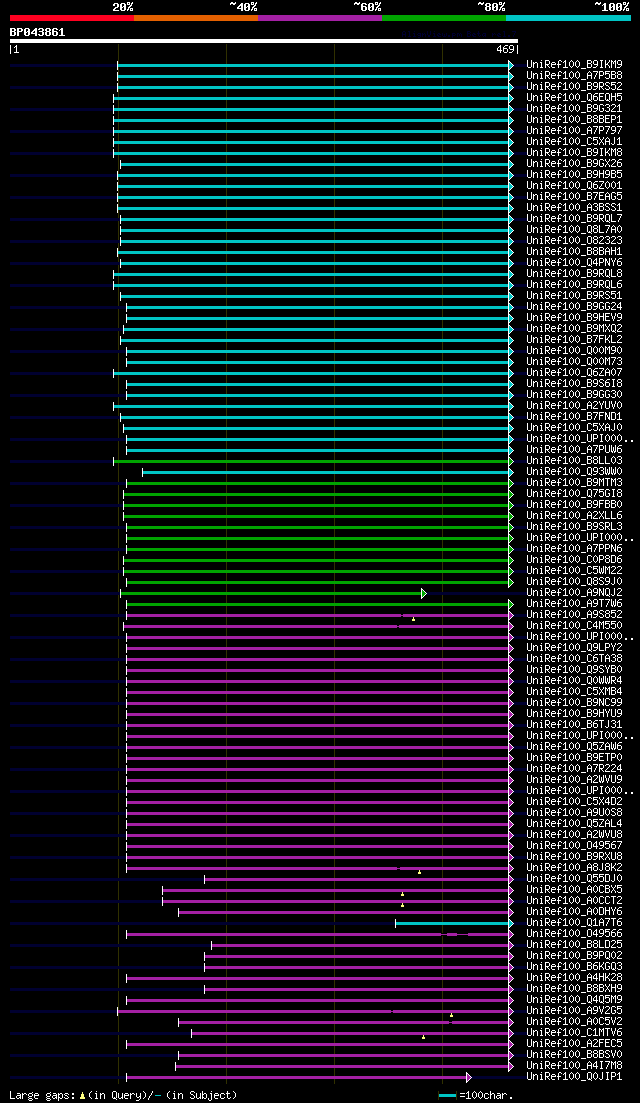
Task: Select the UniRef100_A2XLL6 label
Action: pyautogui.click(x=574, y=516)
